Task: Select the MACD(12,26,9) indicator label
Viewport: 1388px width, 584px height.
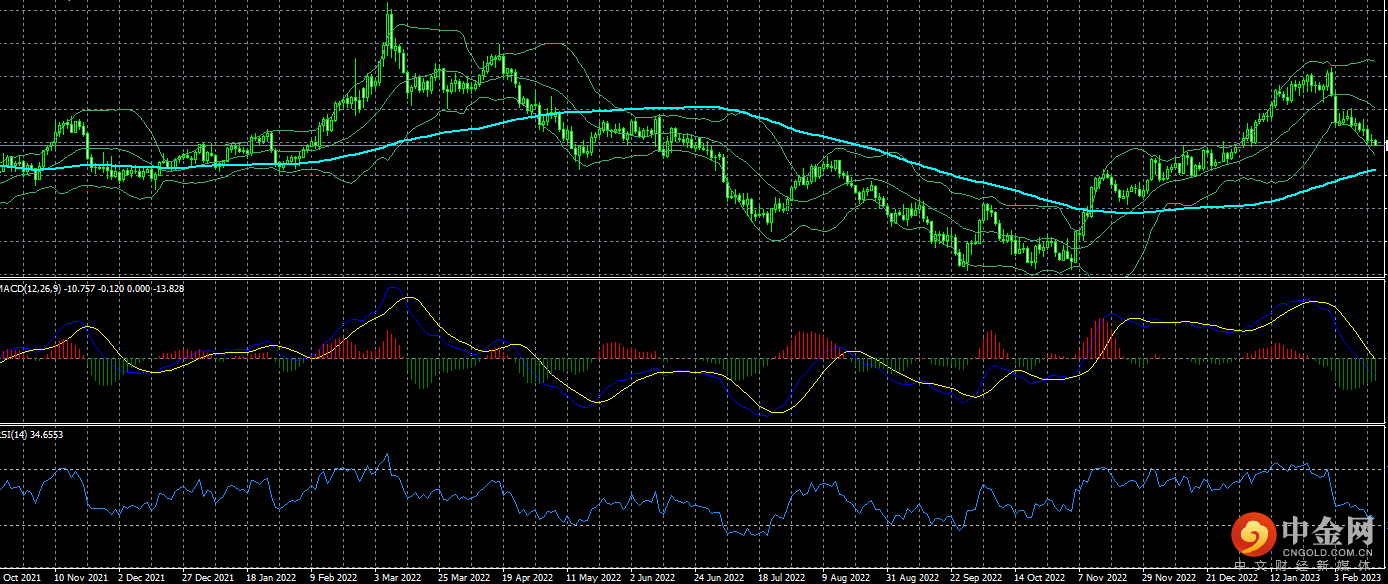Action: [30, 288]
